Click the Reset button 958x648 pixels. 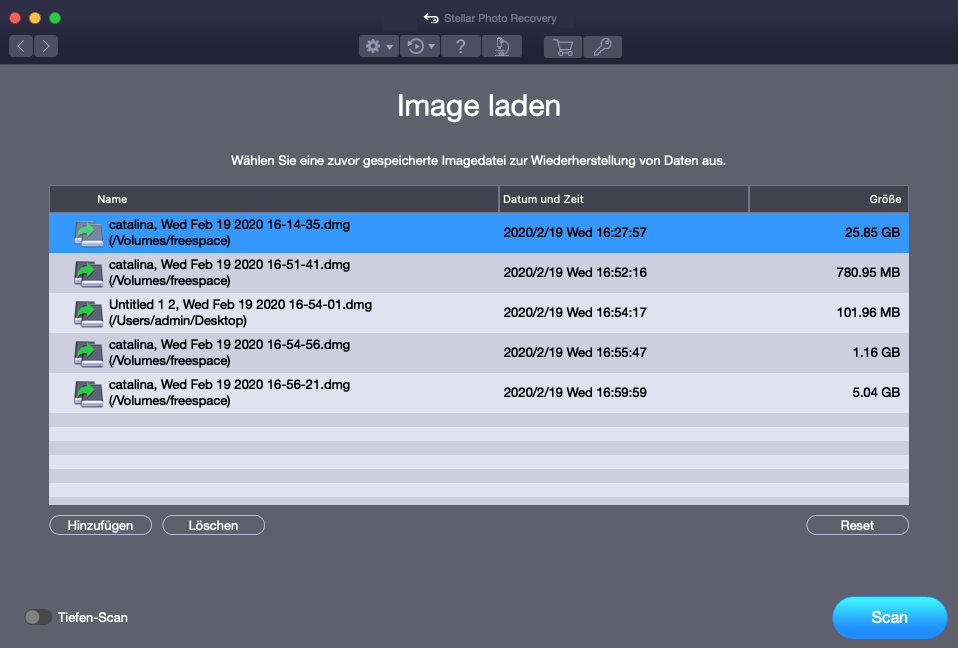pyautogui.click(x=857, y=525)
